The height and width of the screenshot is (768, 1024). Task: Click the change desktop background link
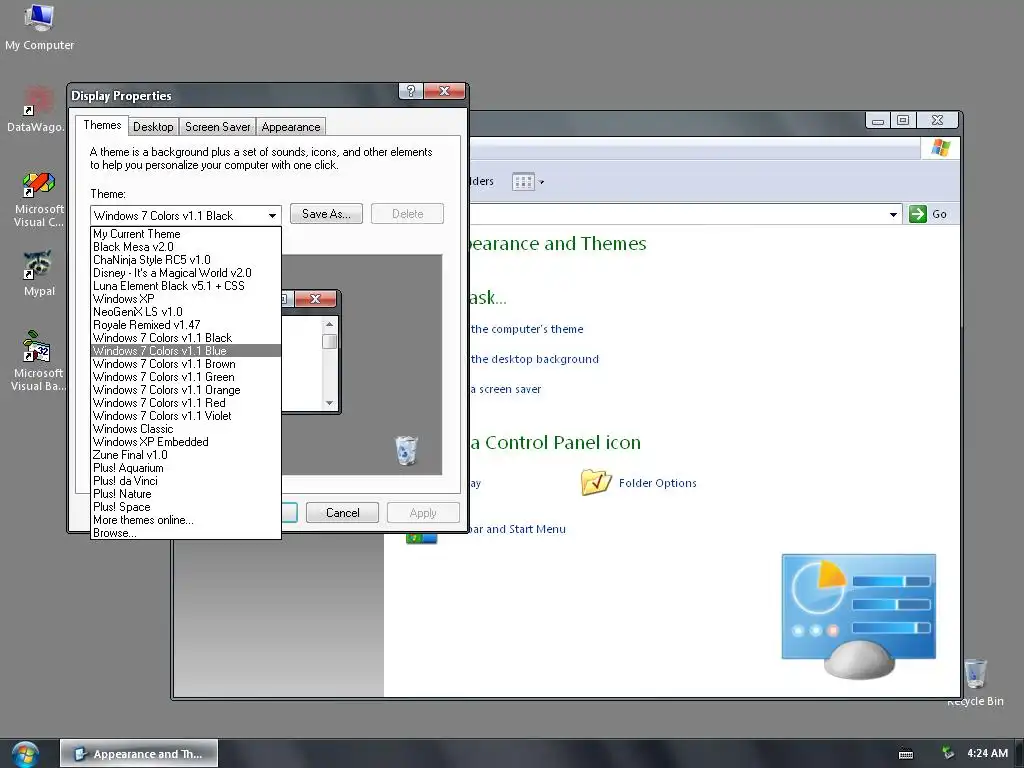click(x=534, y=359)
